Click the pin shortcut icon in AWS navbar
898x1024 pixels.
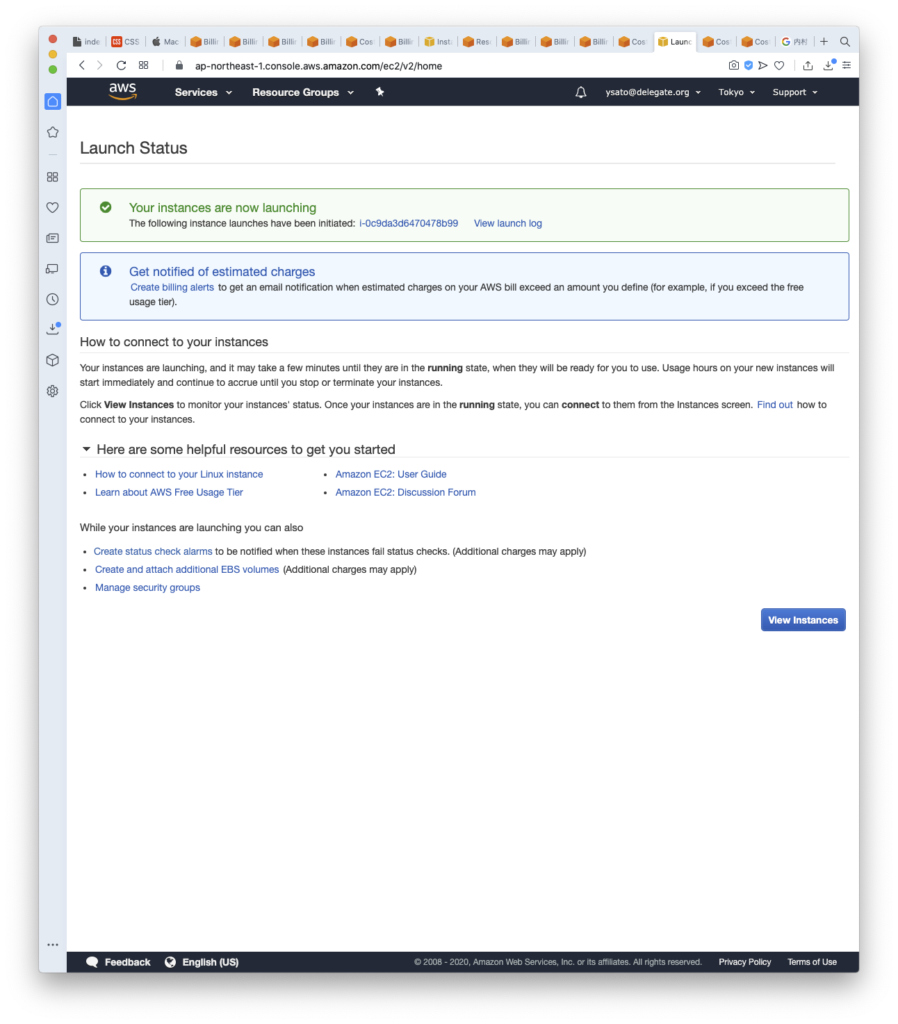coord(379,92)
